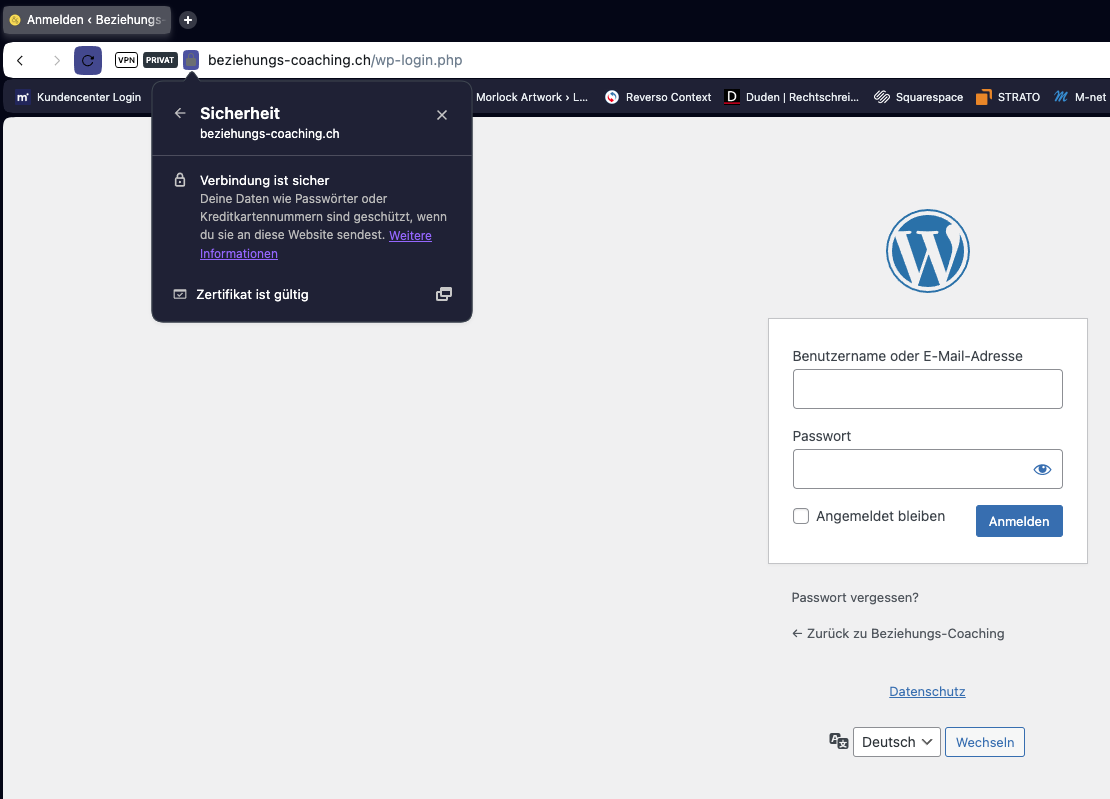Screen dimensions: 1110x799
Task: Open Morlock Artwork bookmark
Action: (x=532, y=97)
